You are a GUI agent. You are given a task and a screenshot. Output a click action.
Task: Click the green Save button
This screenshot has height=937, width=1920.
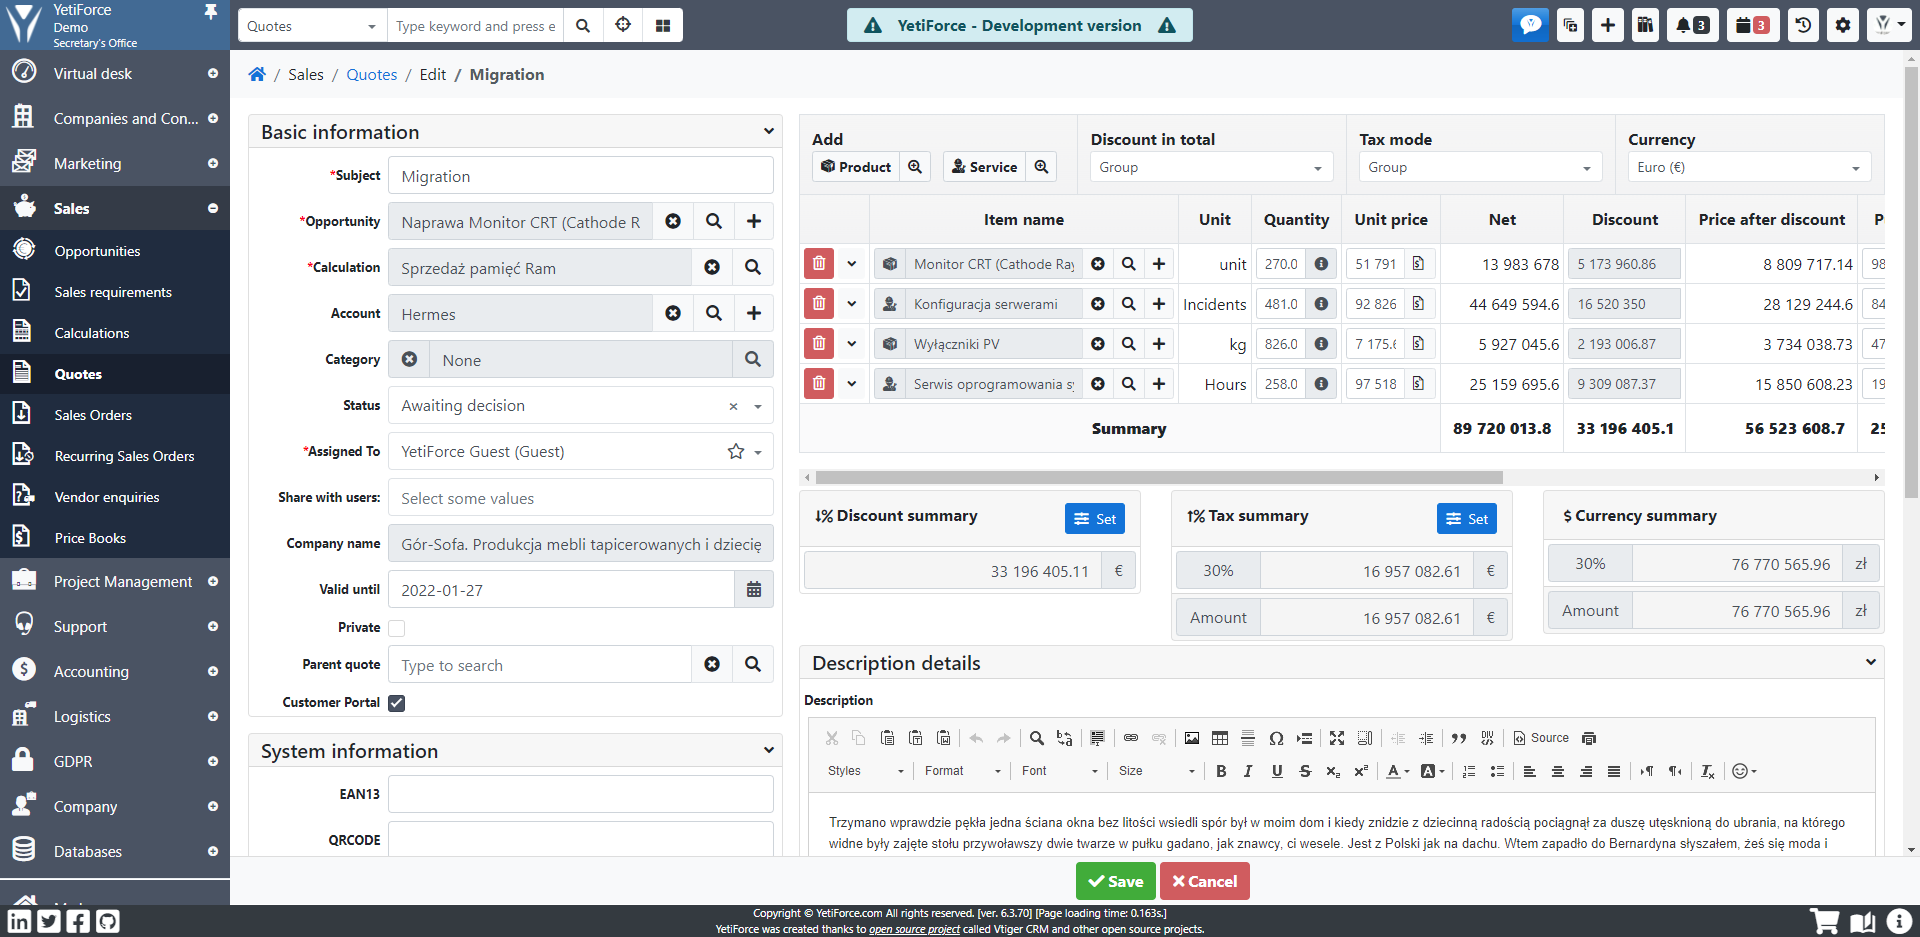pyautogui.click(x=1115, y=881)
